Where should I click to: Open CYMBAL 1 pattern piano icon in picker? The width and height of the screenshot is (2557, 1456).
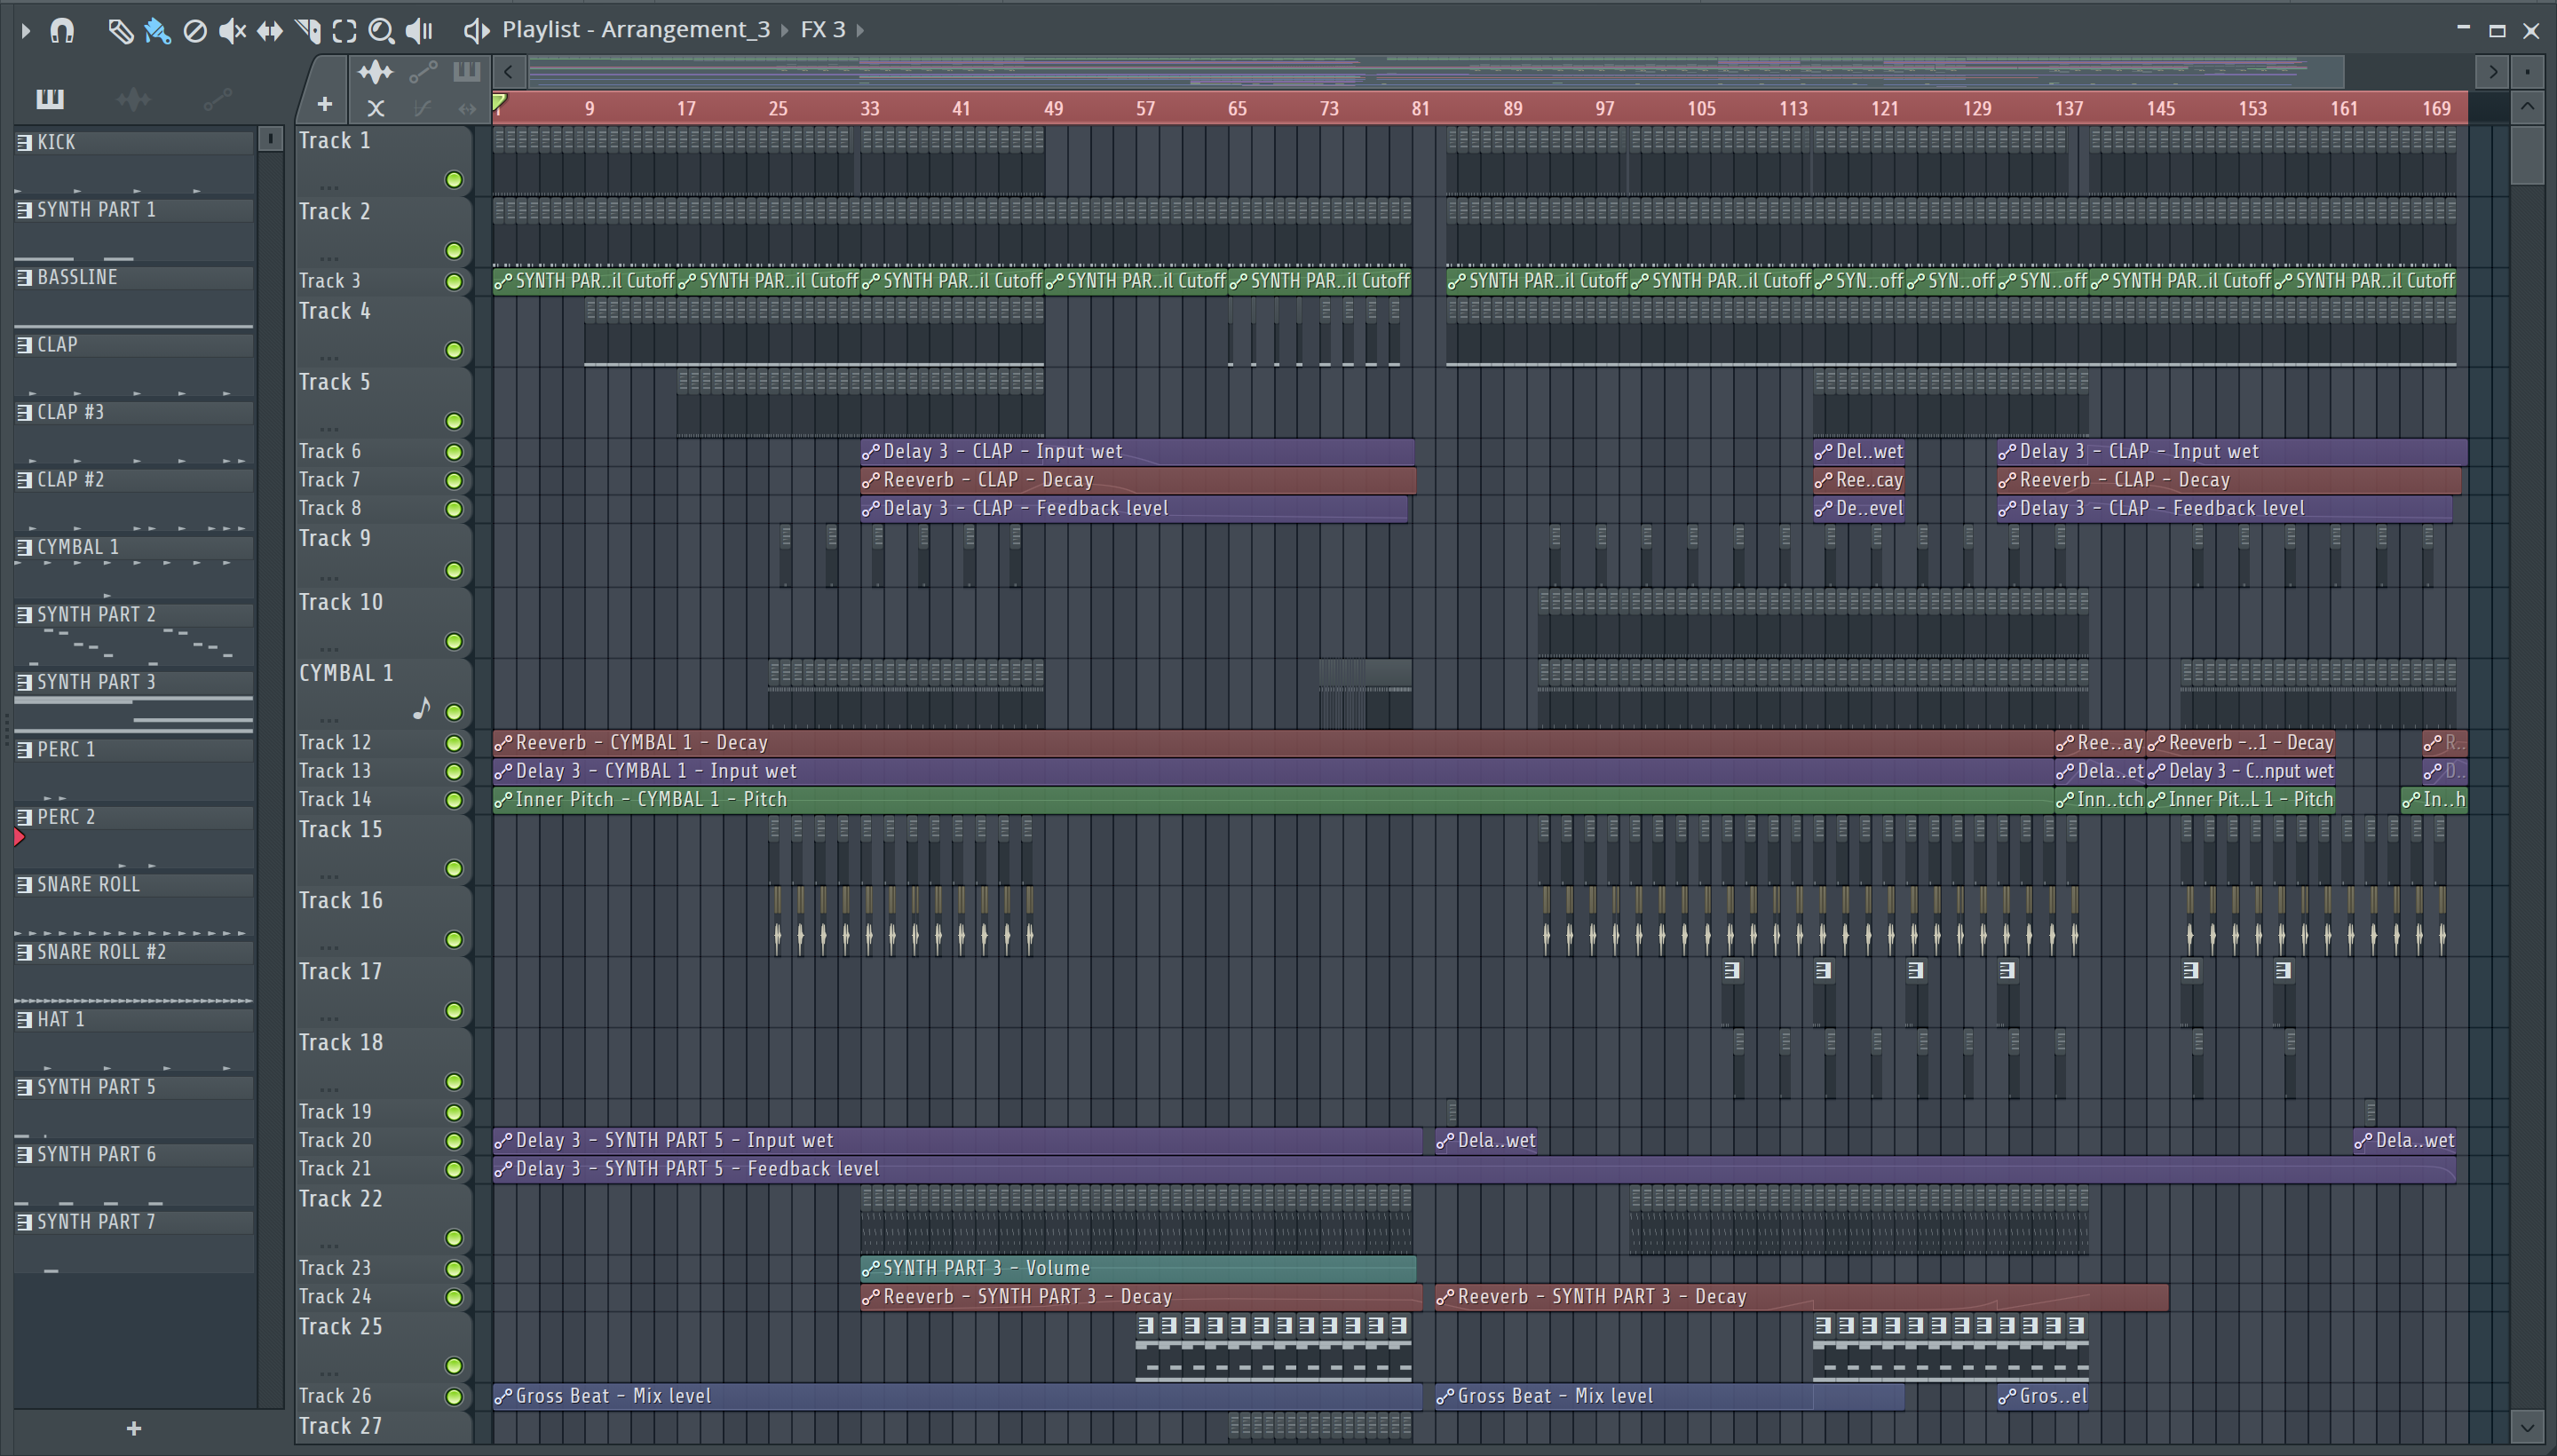pos(24,548)
